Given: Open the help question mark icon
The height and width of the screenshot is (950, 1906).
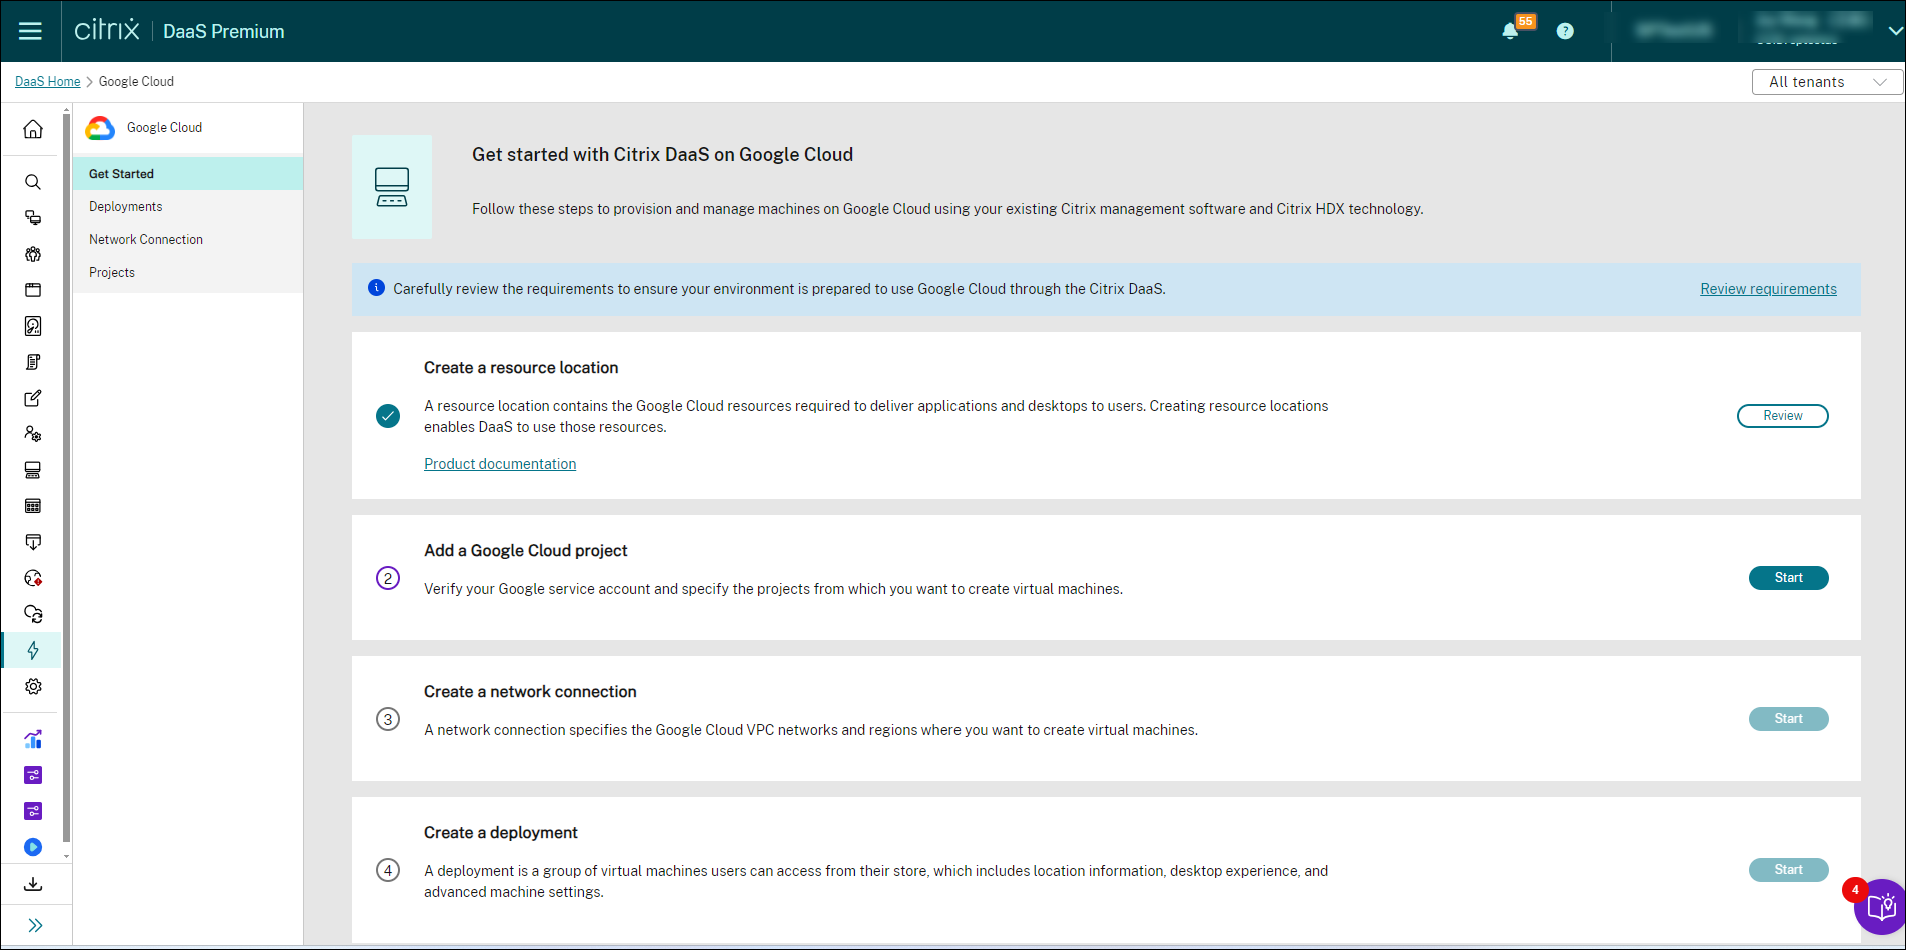Looking at the screenshot, I should [1565, 31].
